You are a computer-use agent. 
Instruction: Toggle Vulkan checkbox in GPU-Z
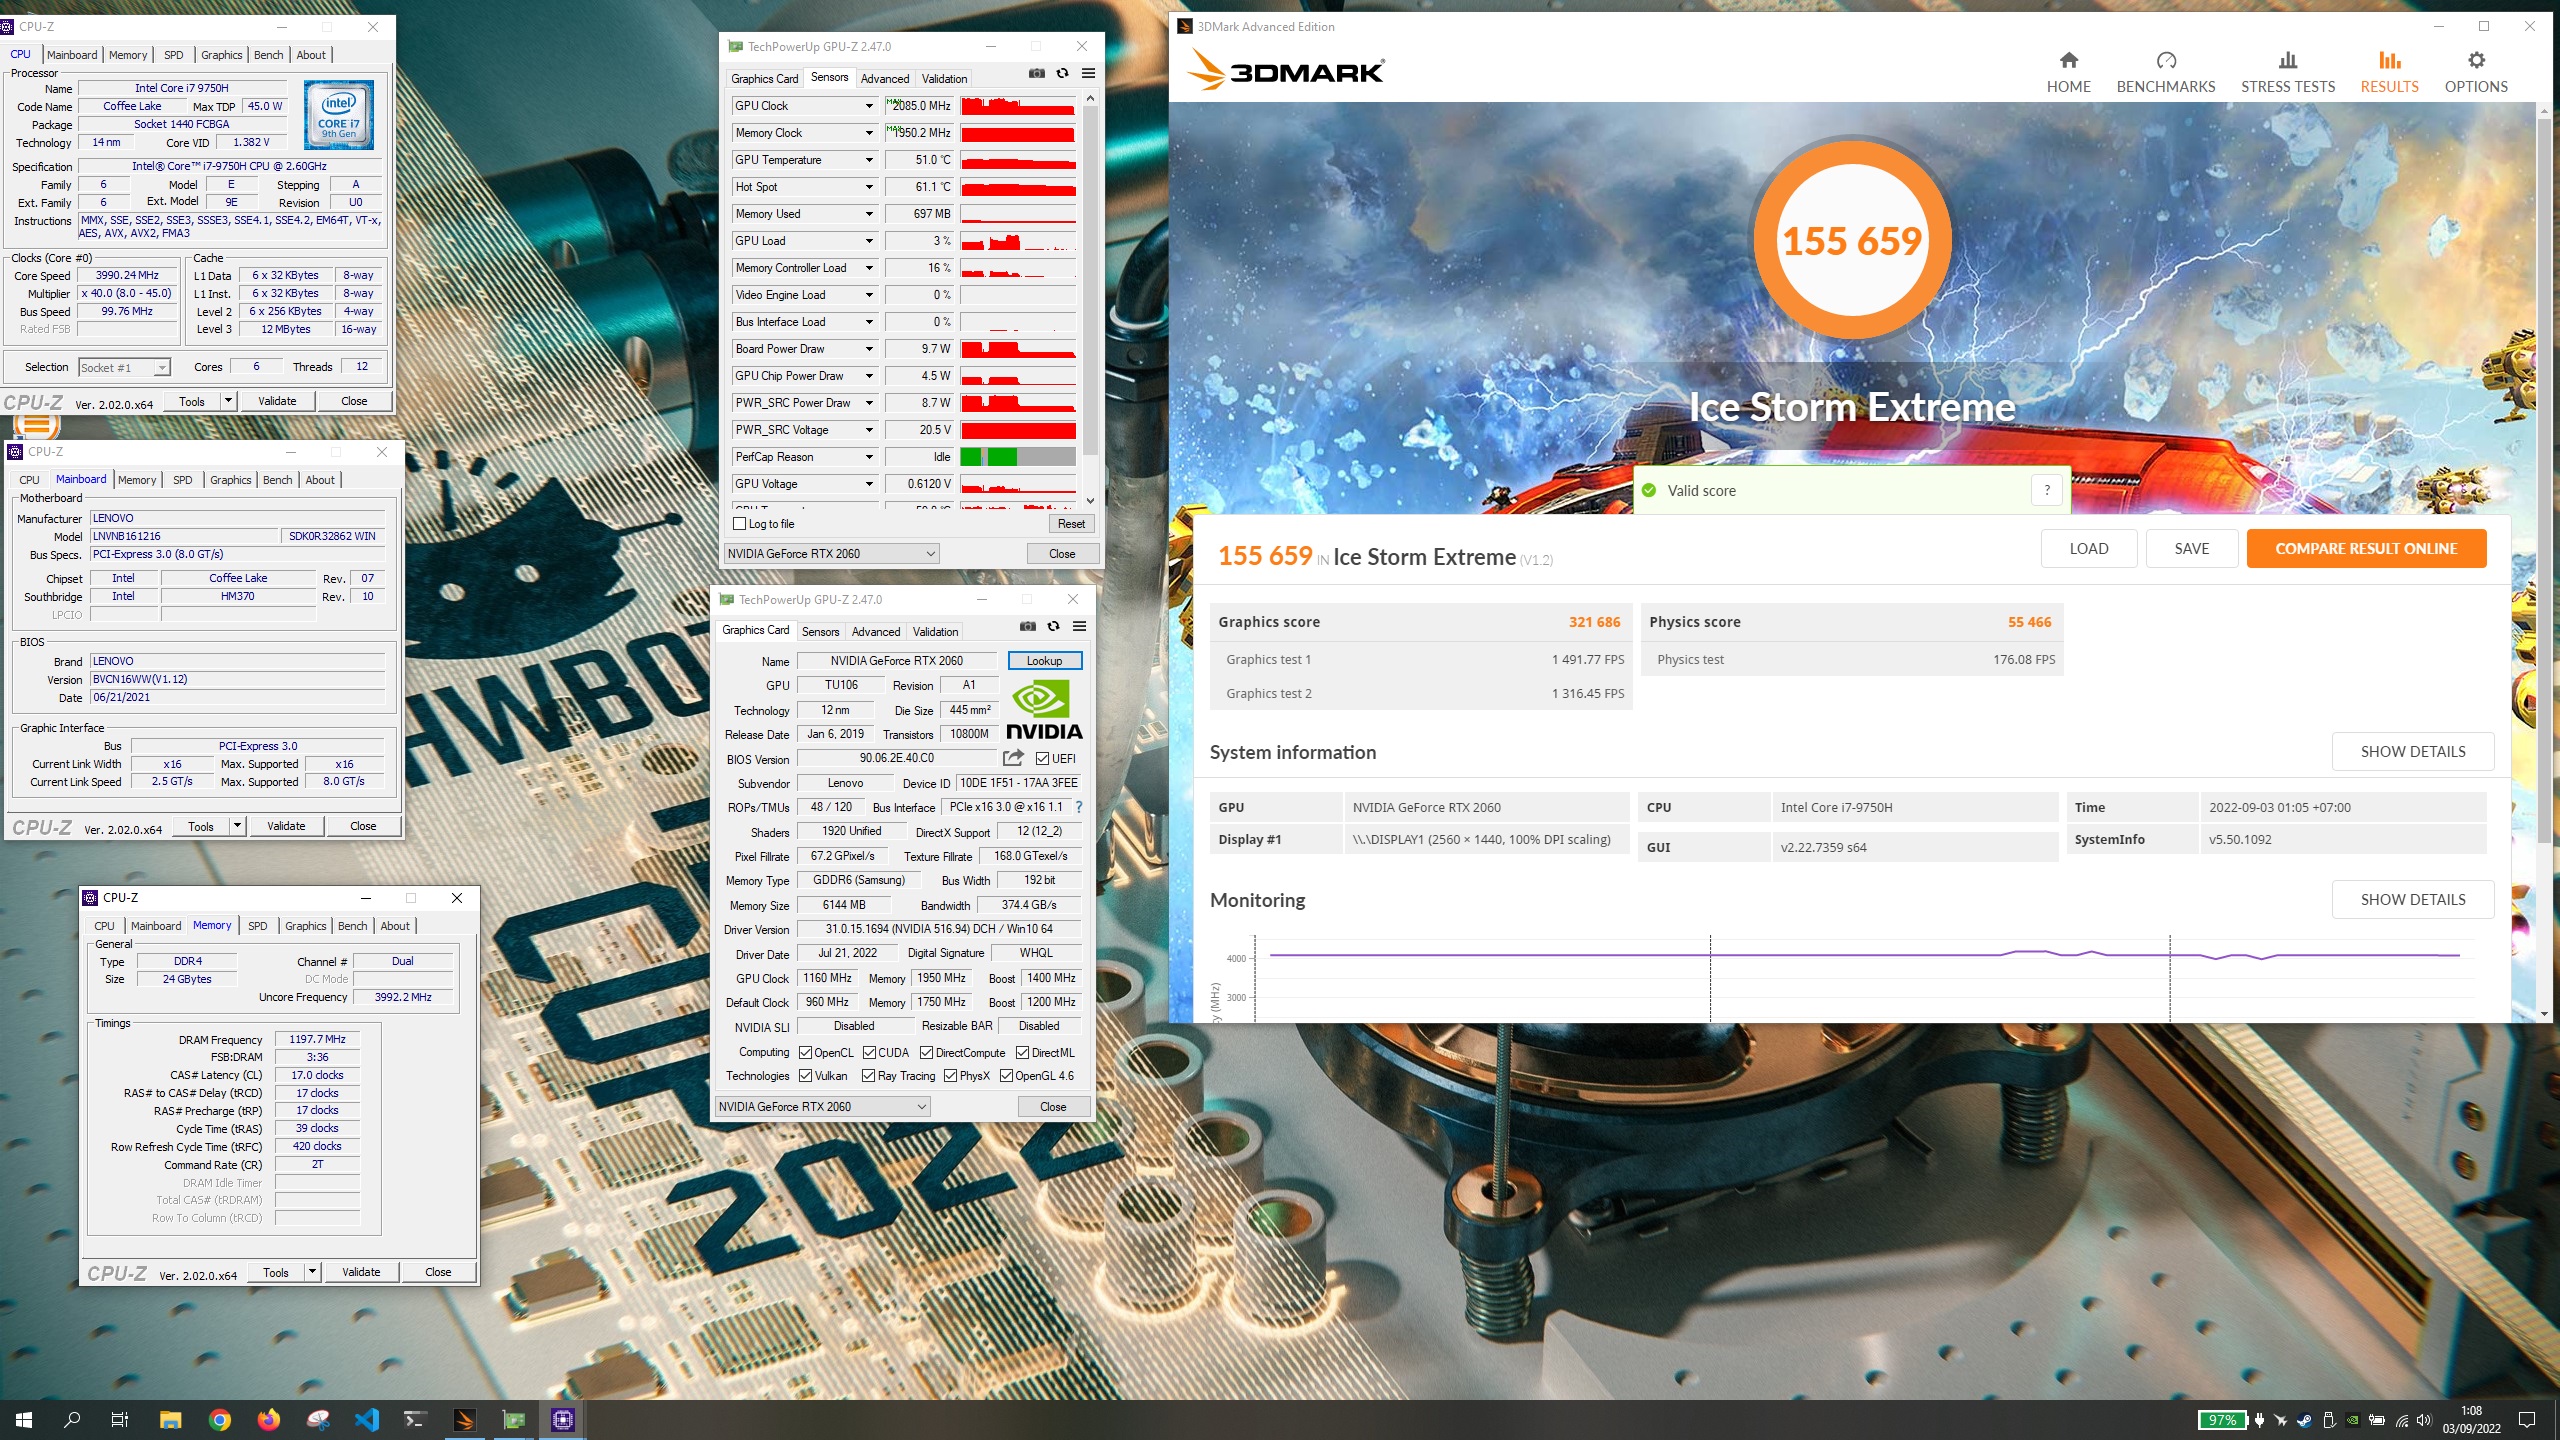(805, 1076)
